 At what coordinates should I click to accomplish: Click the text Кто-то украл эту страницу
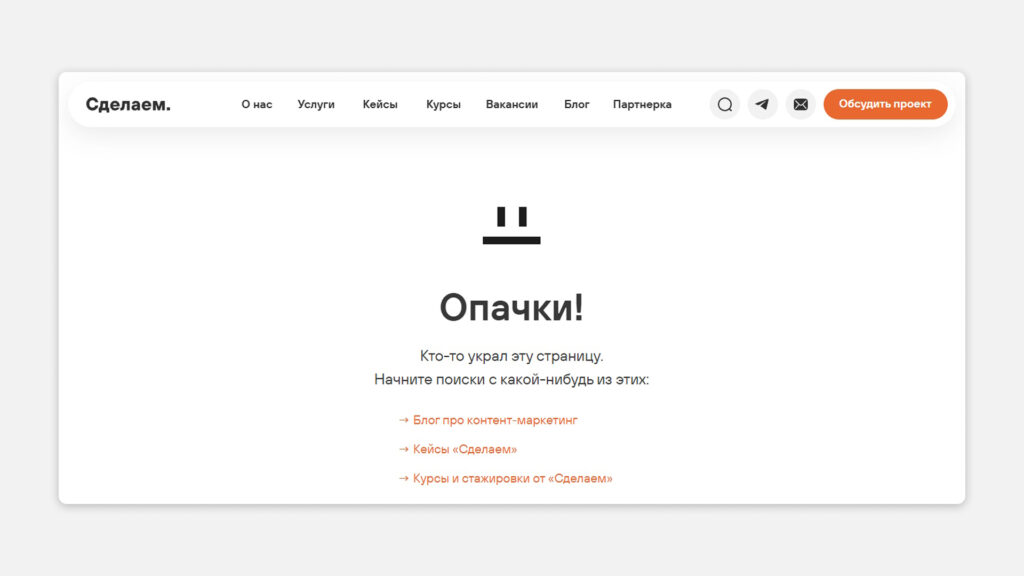tap(511, 356)
